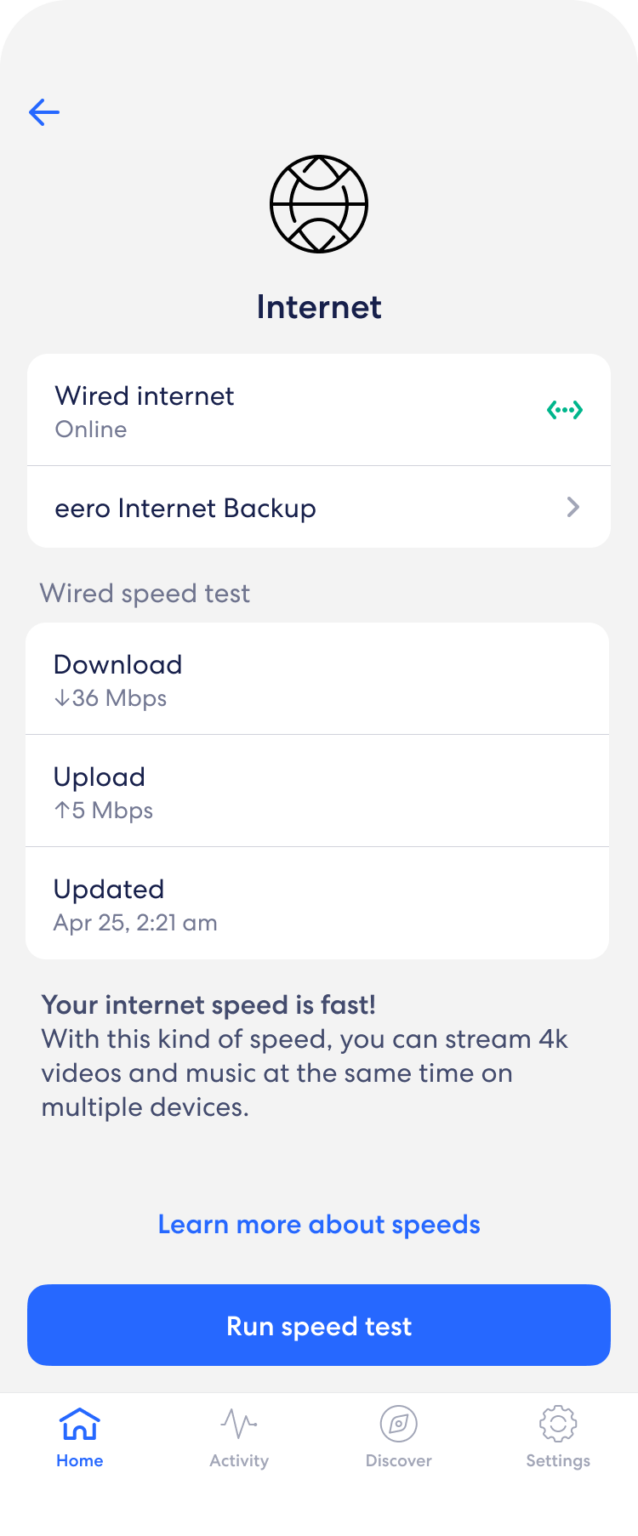This screenshot has width=638, height=1536.
Task: Expand eero Internet Backup settings
Action: pos(318,507)
